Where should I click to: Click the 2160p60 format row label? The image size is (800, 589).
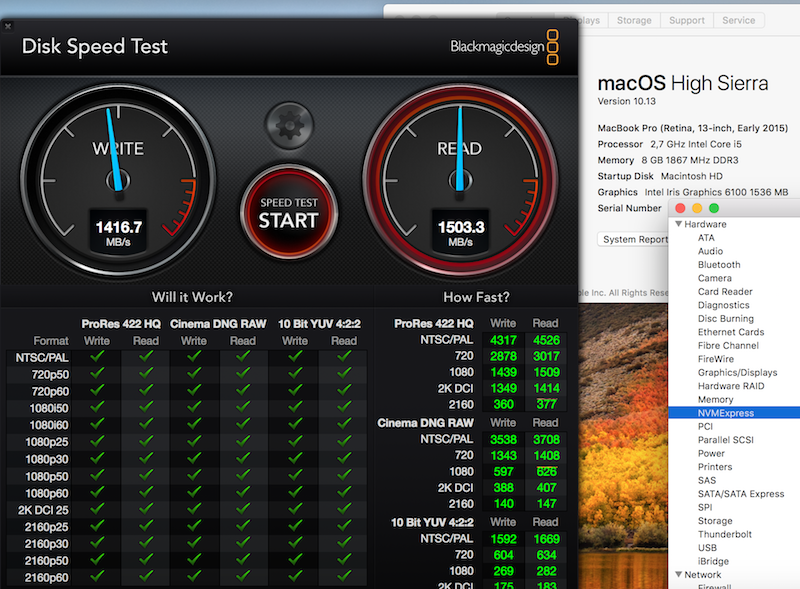(46, 577)
